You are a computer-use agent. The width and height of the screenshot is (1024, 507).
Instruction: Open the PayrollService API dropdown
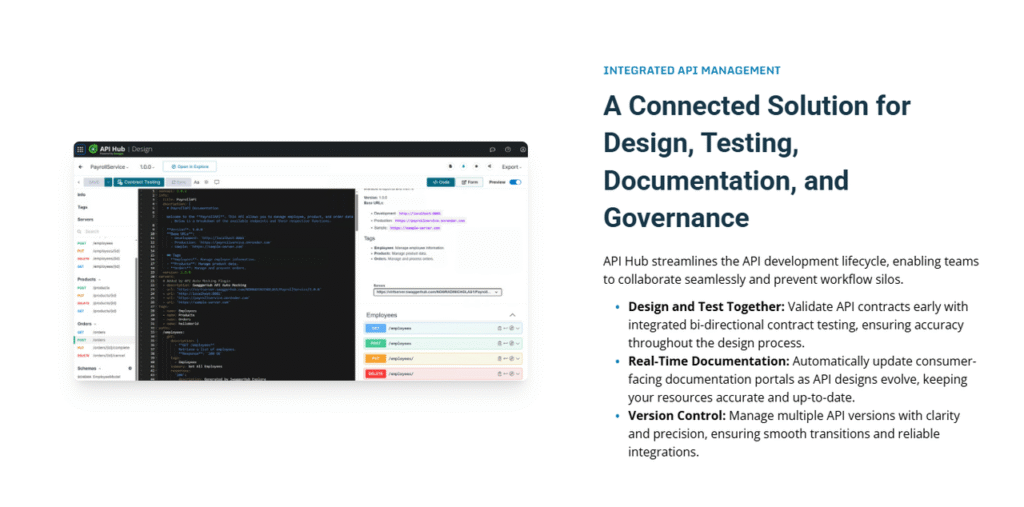click(110, 166)
